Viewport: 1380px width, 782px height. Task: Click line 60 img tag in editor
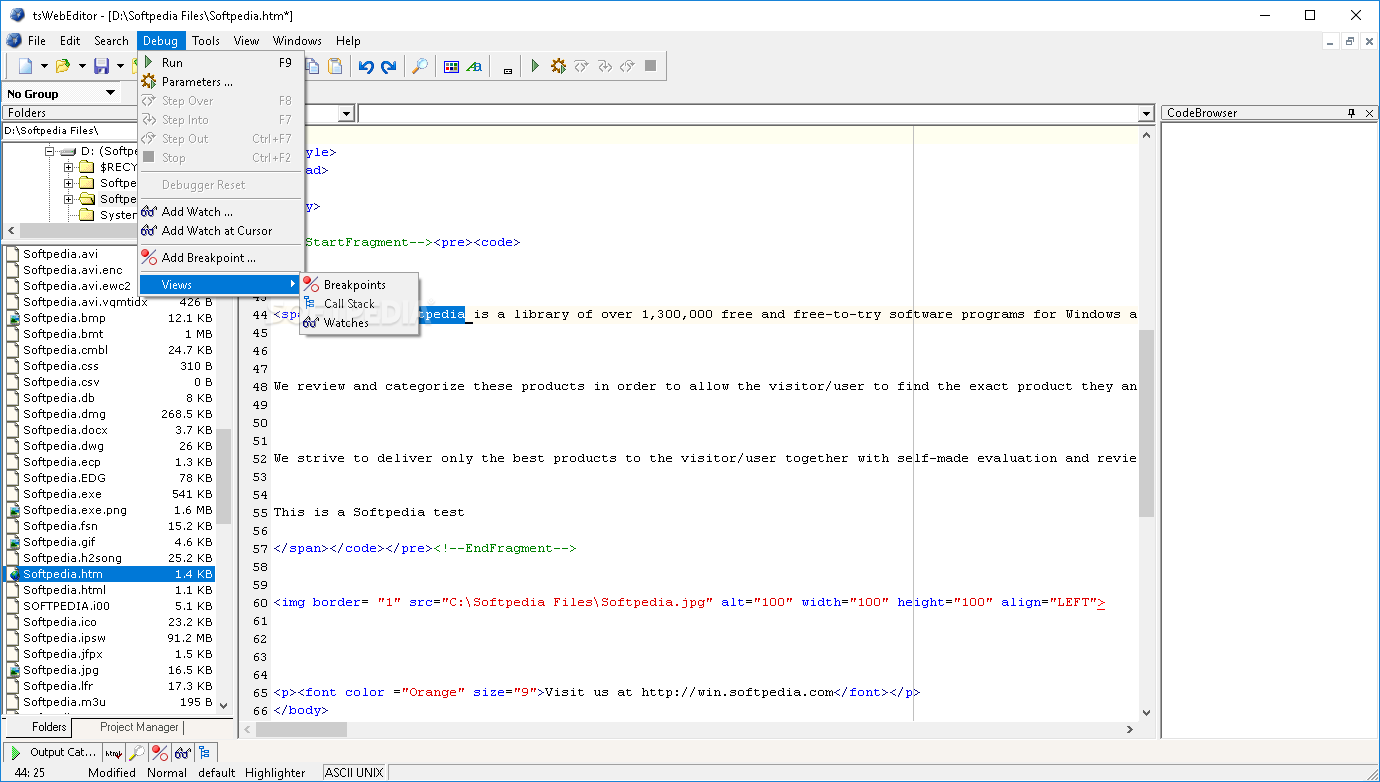[x=689, y=602]
